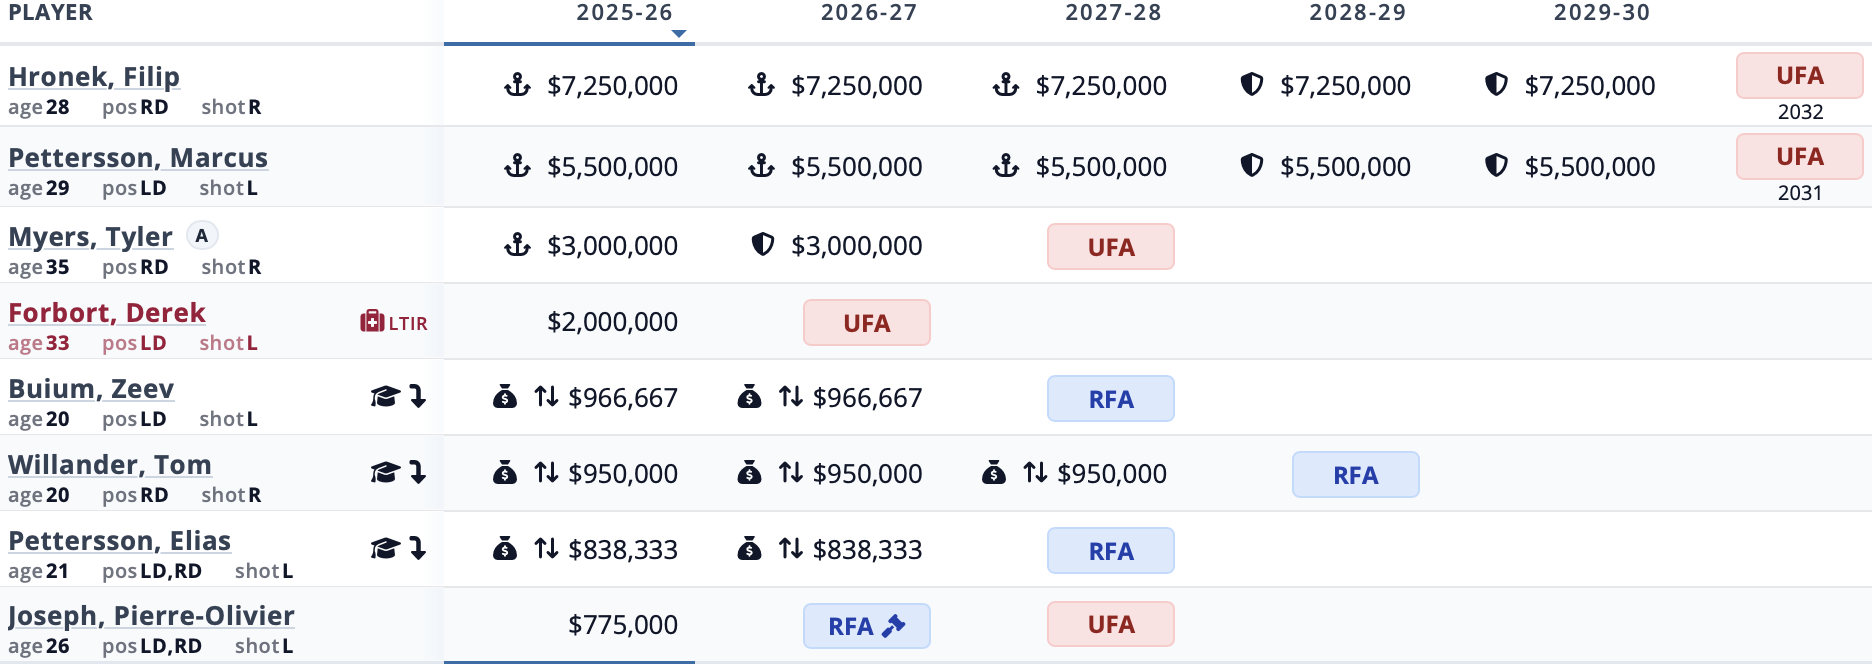Click Marcus Pettersson's 2027-28 anchor icon
This screenshot has height=664, width=1872.
pyautogui.click(x=1006, y=166)
